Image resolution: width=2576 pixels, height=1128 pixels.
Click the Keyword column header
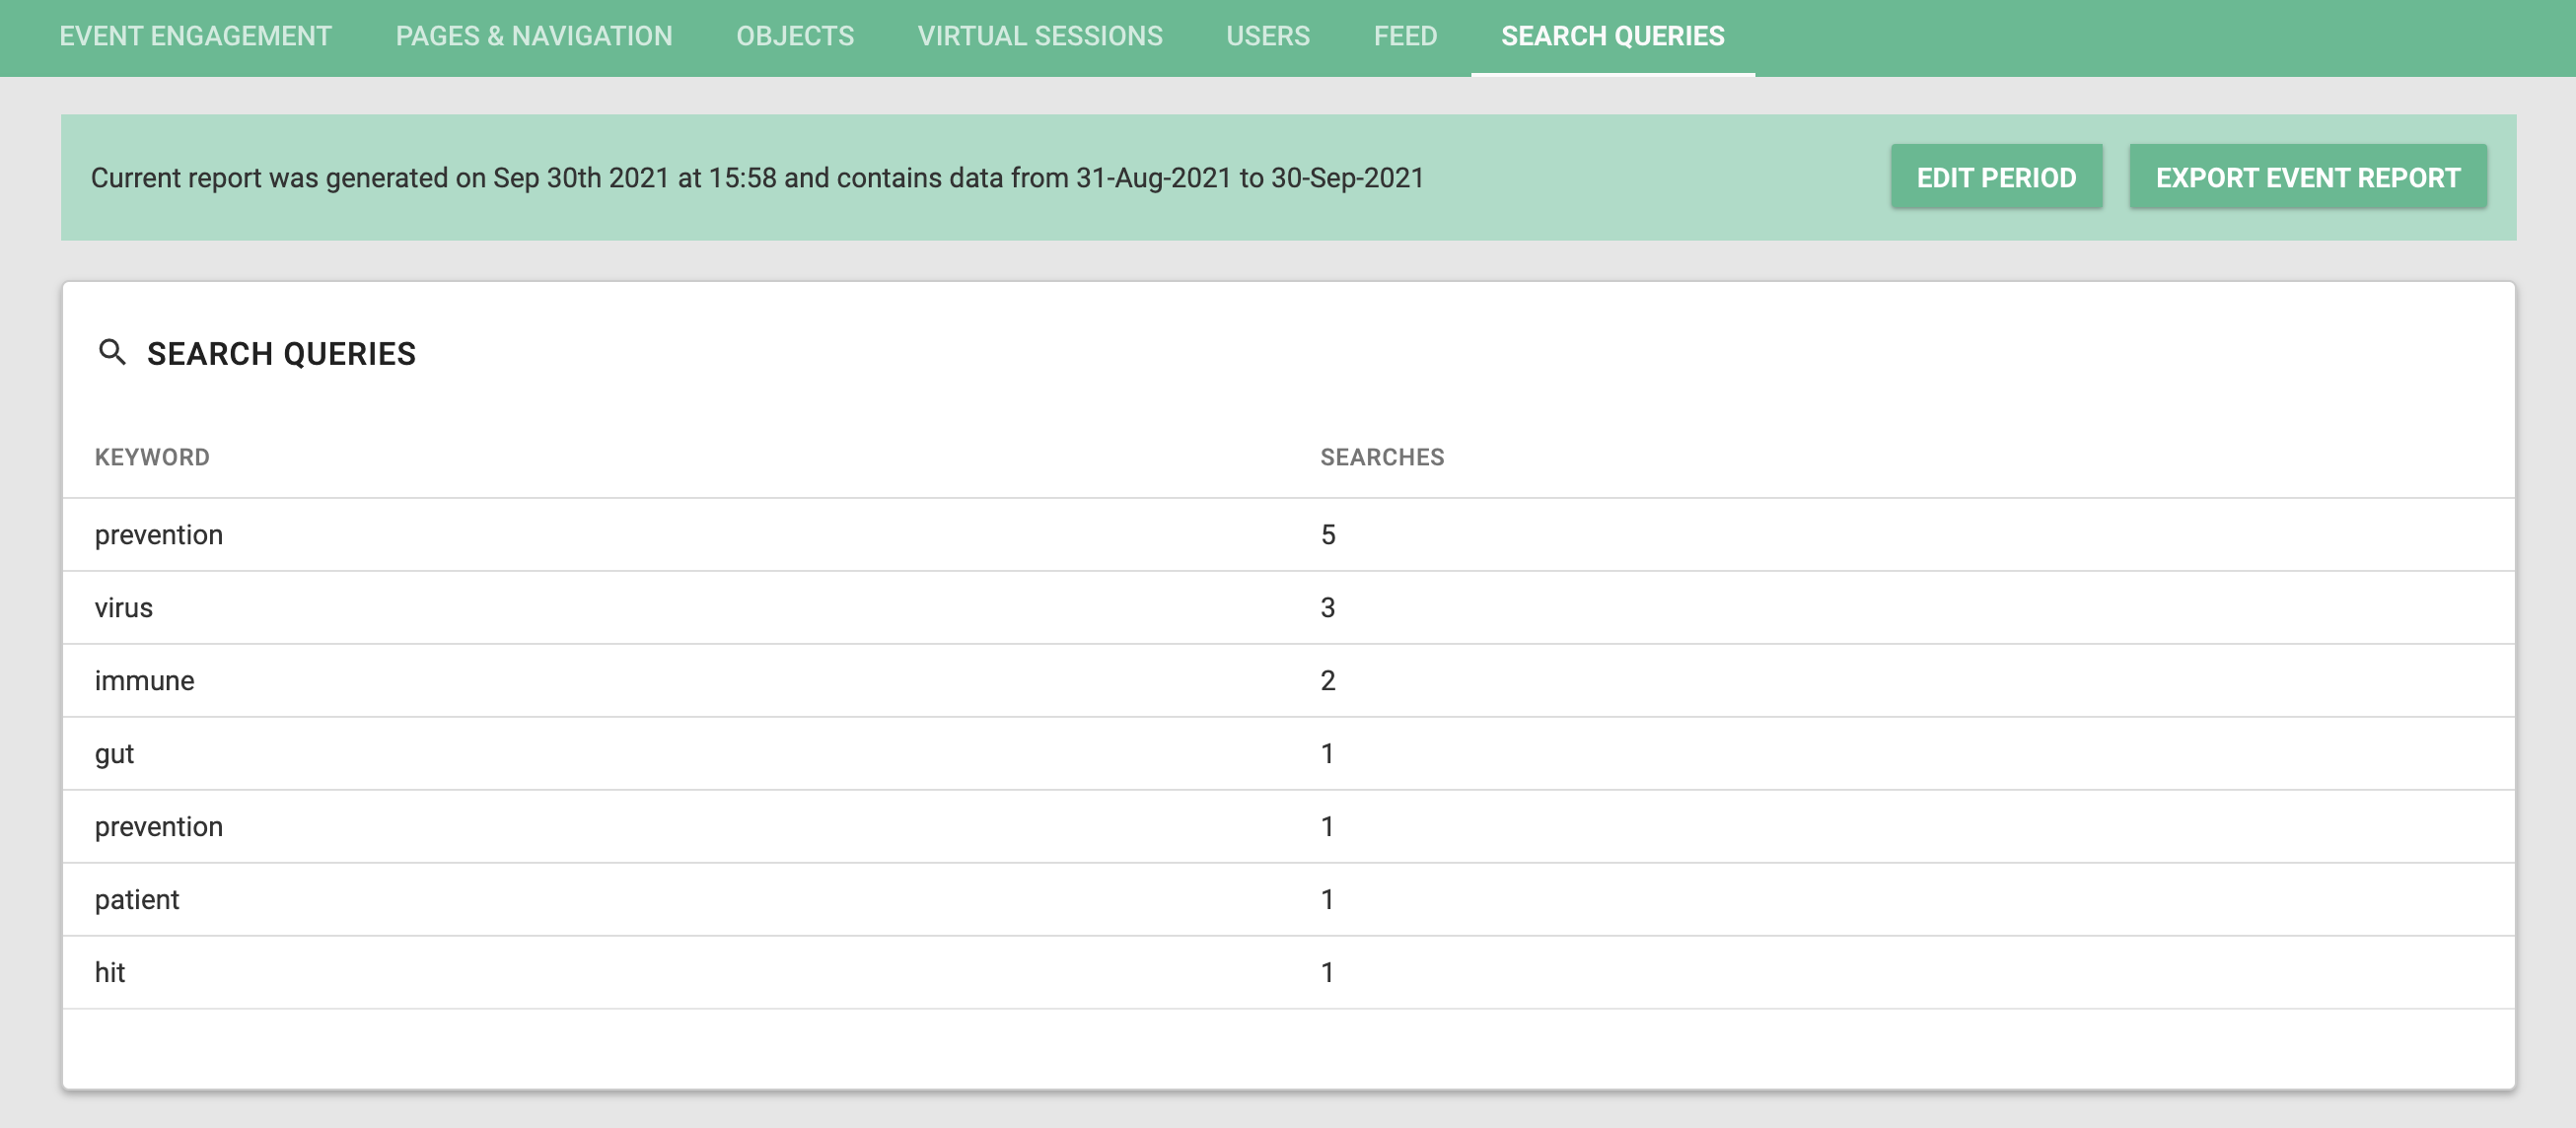coord(152,457)
